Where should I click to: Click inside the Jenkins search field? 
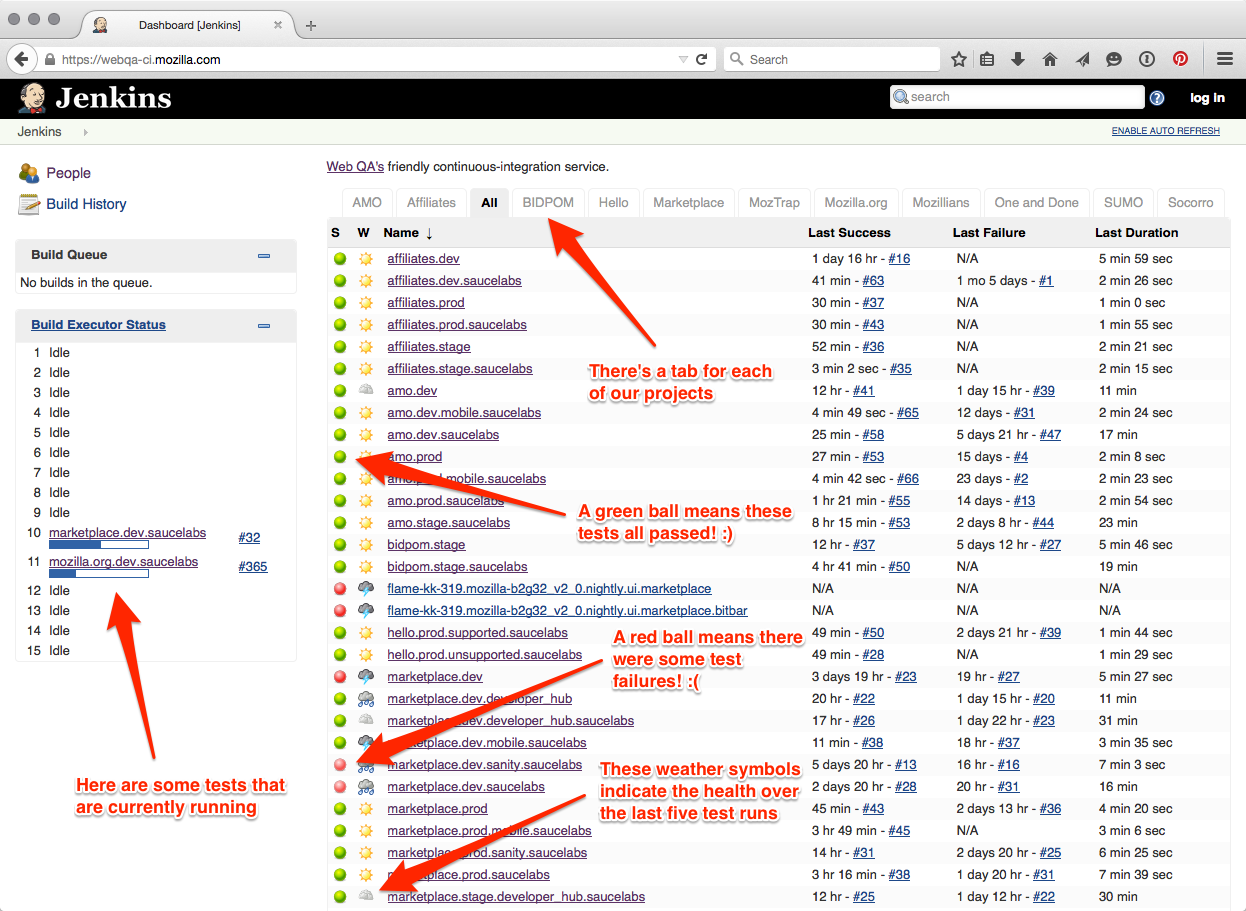pyautogui.click(x=1020, y=97)
